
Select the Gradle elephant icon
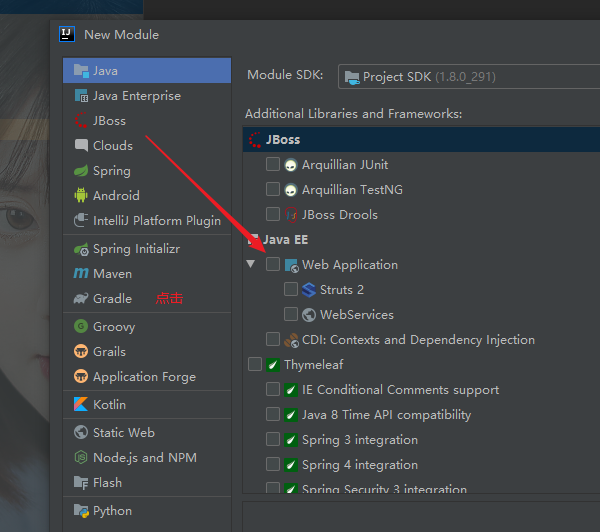(x=81, y=299)
